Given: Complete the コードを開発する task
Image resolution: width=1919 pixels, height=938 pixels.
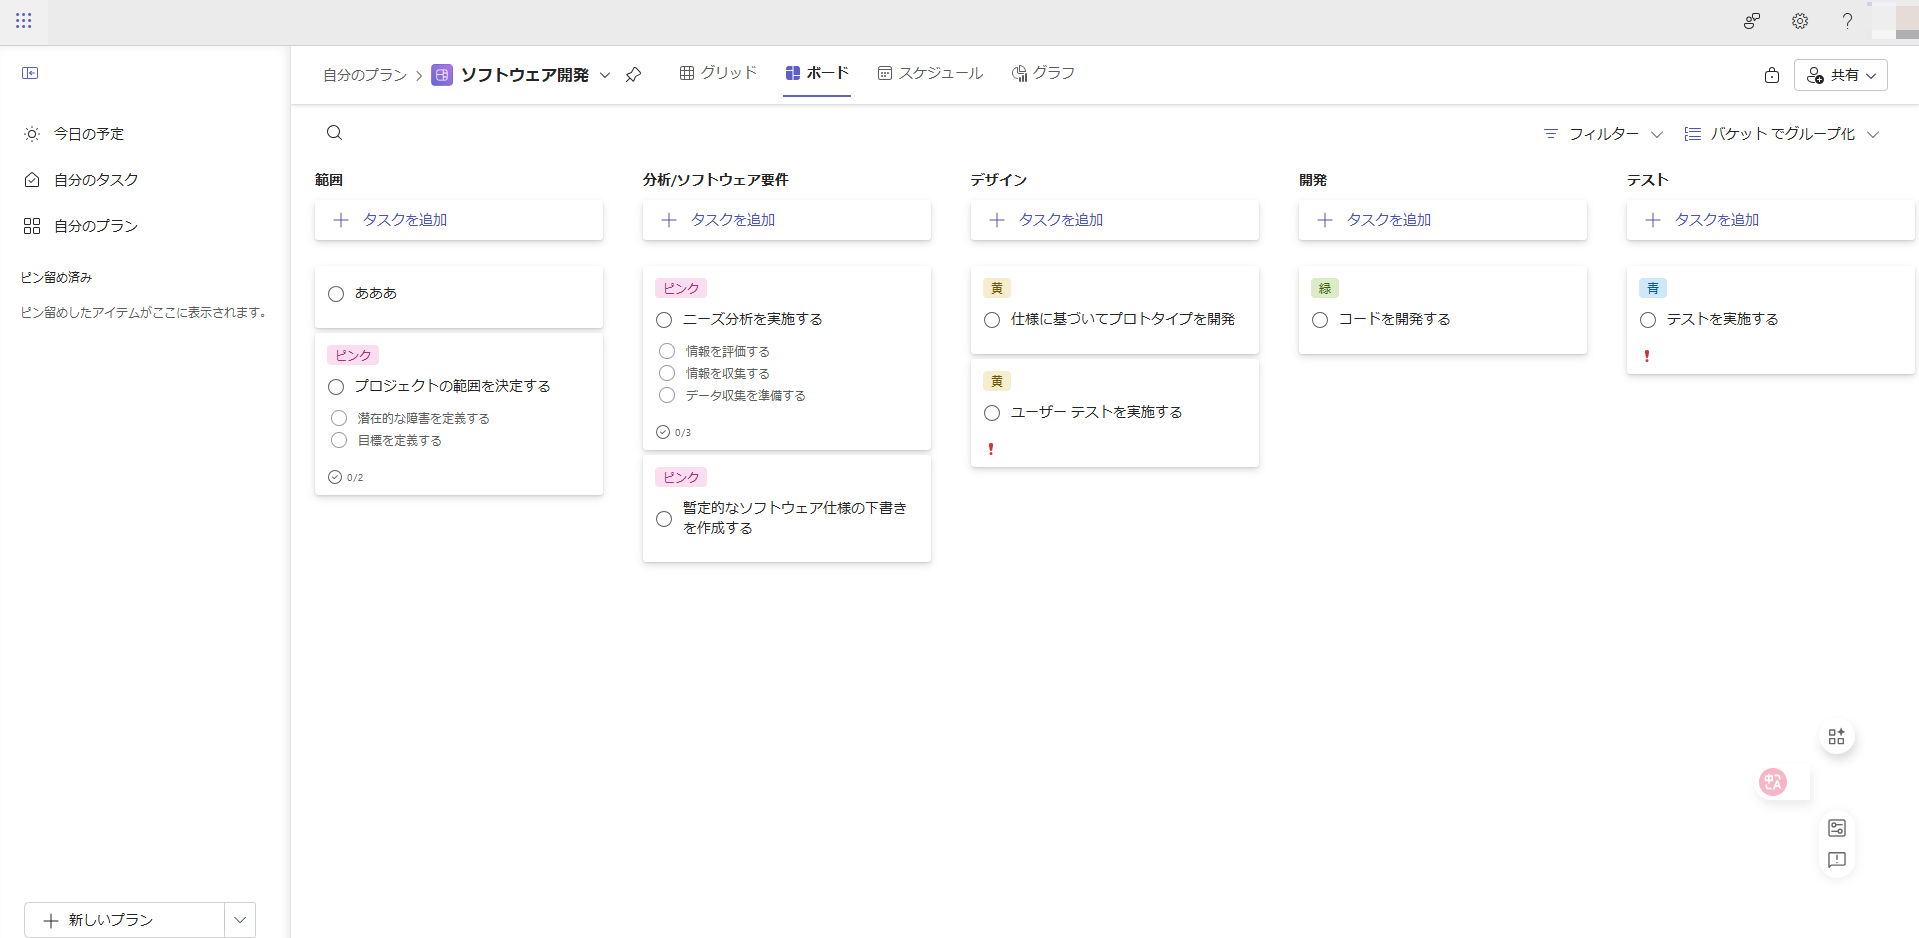Looking at the screenshot, I should click(1320, 320).
